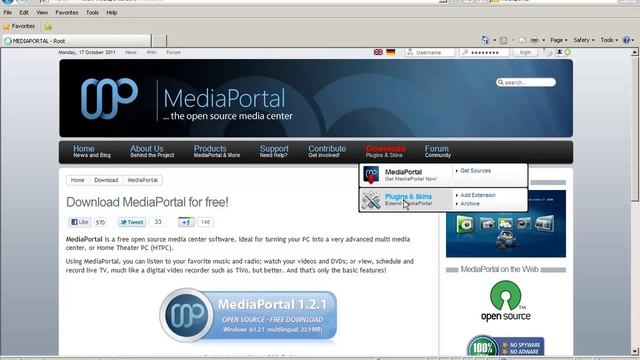Click the IE Help question mark icon

click(626, 40)
